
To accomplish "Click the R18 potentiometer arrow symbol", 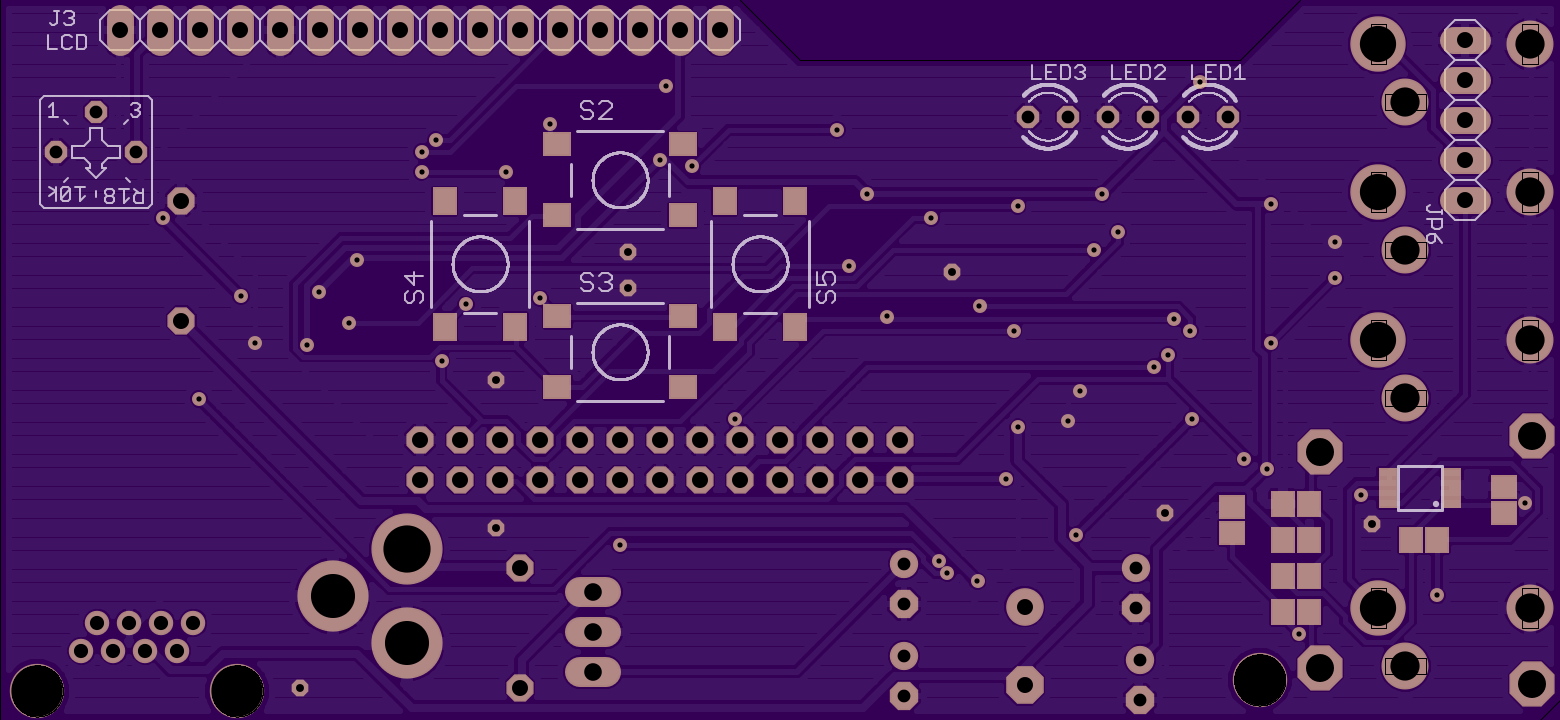I will tap(96, 154).
